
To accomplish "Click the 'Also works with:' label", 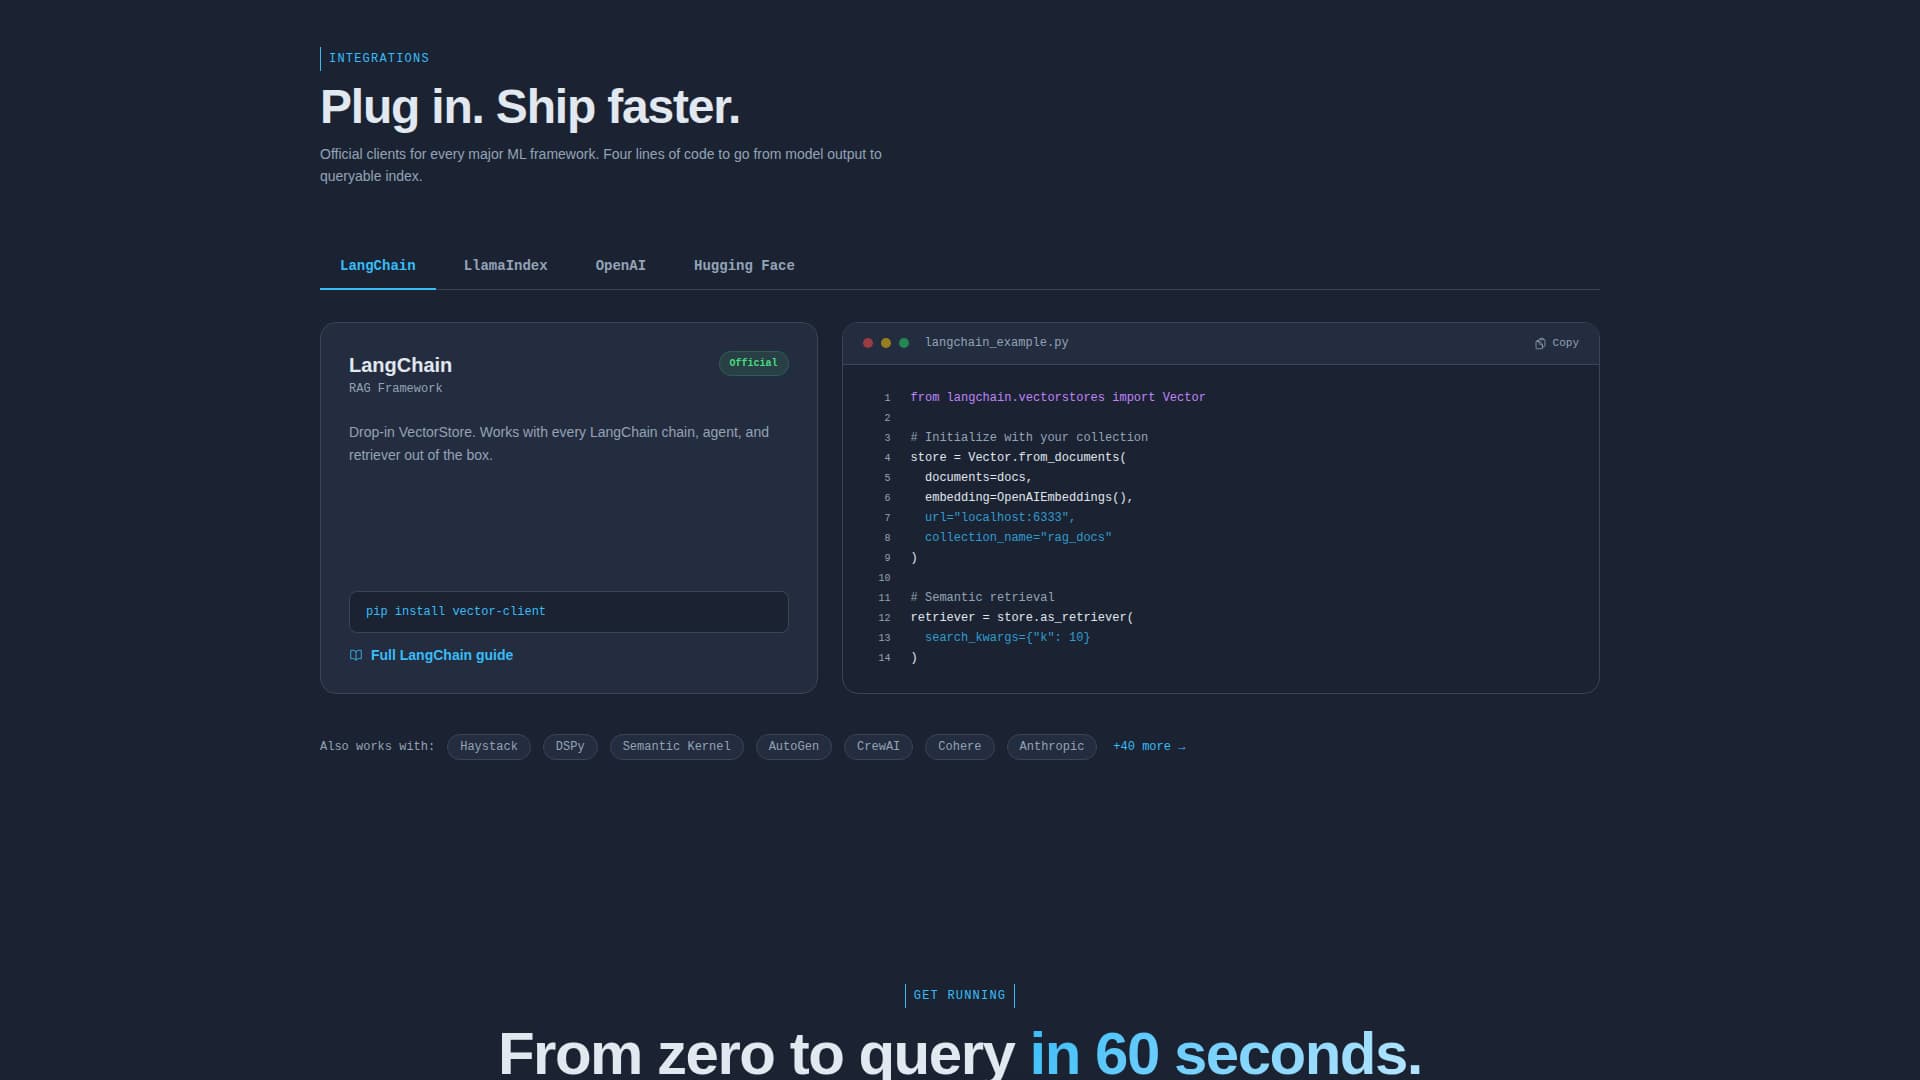I will pos(377,747).
